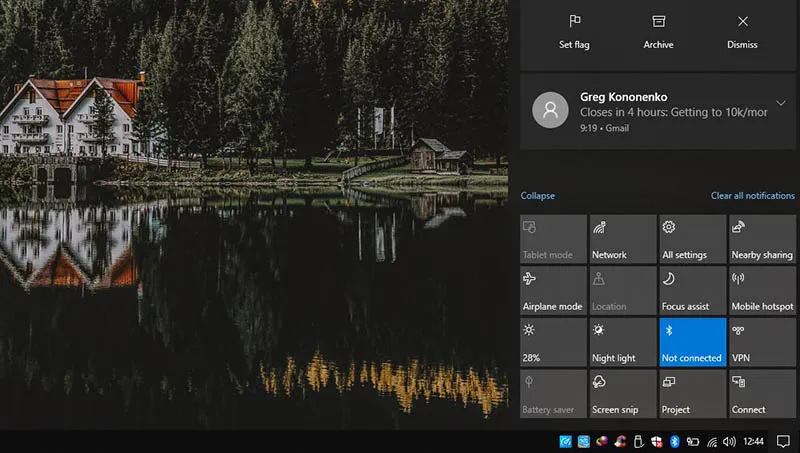Open All settings from quick actions
Viewport: 800px width, 453px height.
[692, 239]
